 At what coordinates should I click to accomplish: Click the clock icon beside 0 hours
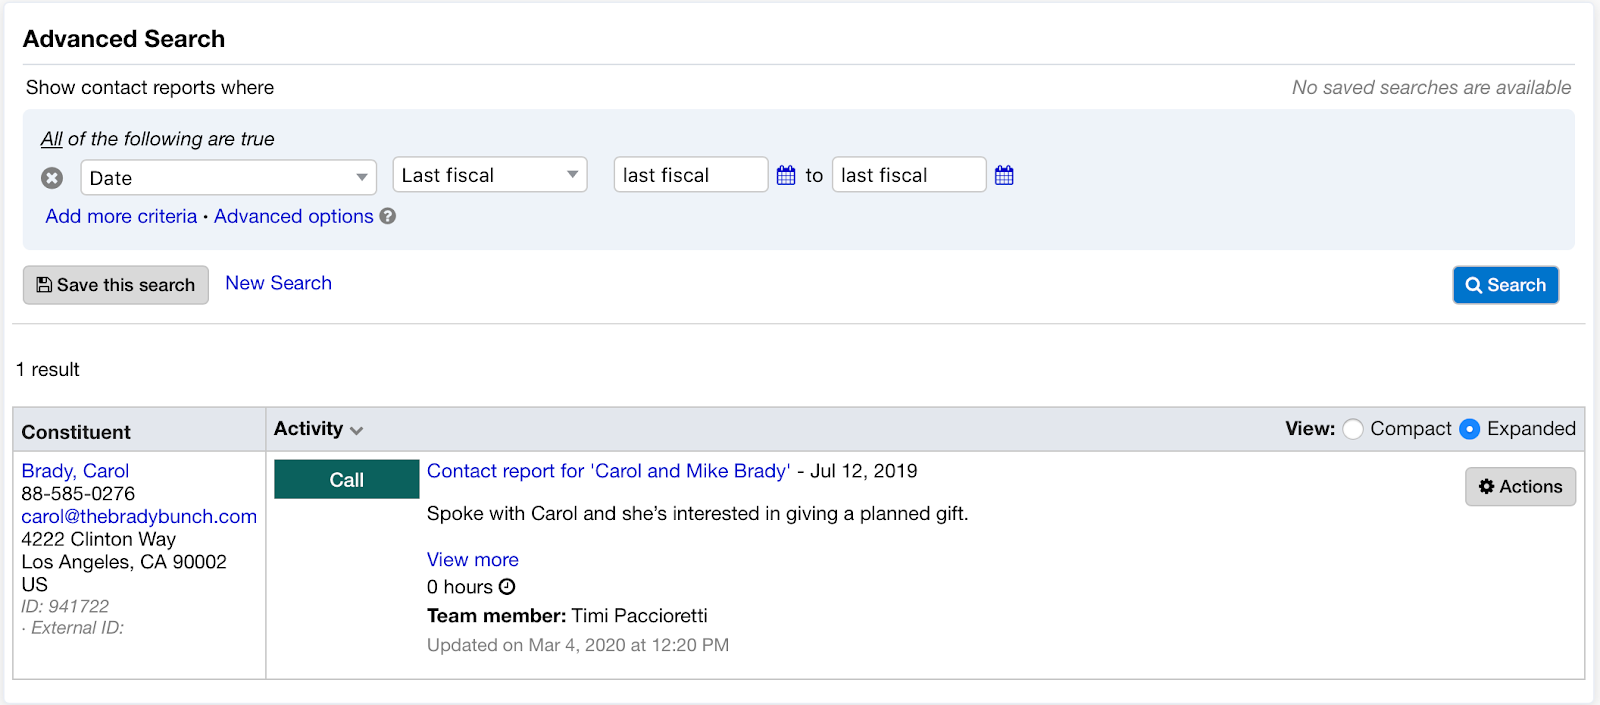coord(507,587)
